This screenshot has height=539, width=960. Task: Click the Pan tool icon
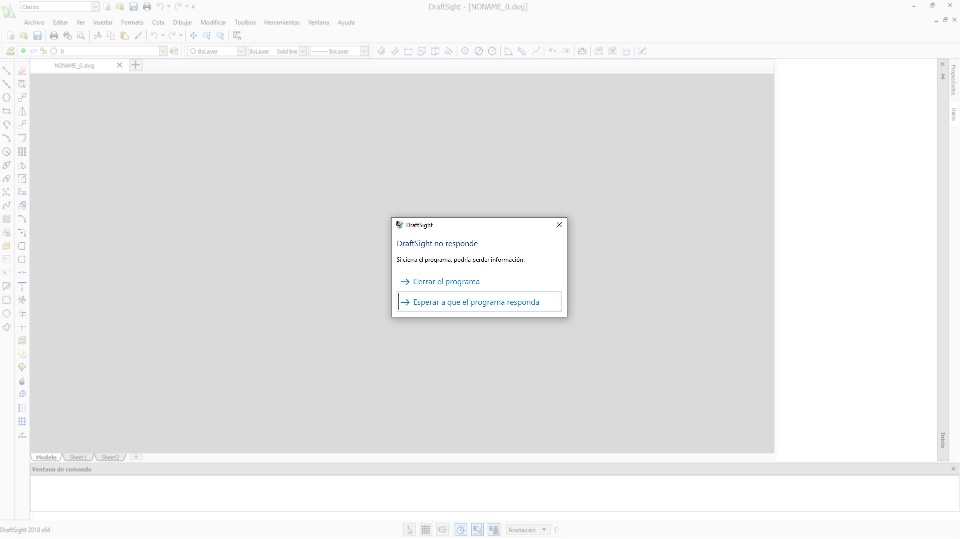[194, 36]
